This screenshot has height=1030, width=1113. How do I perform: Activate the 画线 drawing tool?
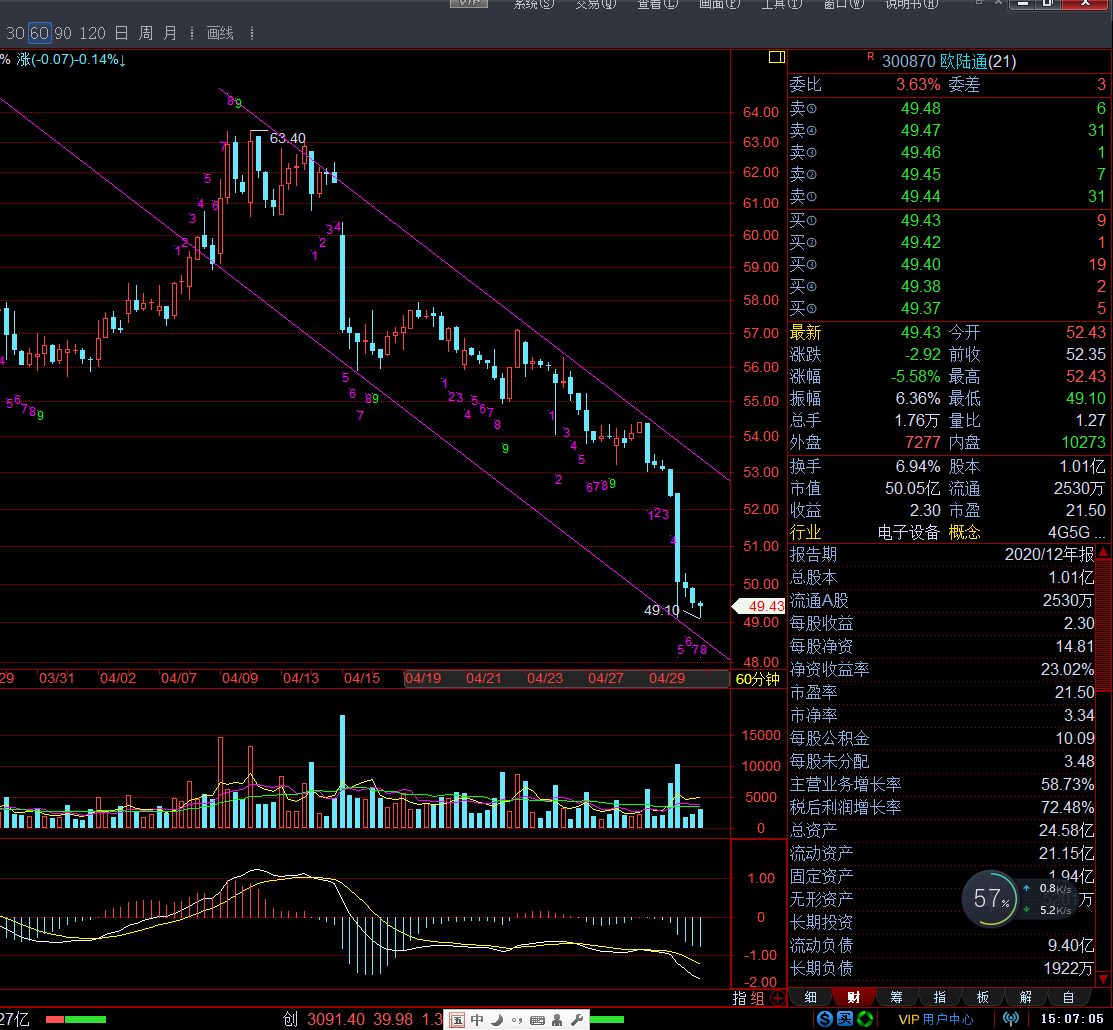click(220, 33)
